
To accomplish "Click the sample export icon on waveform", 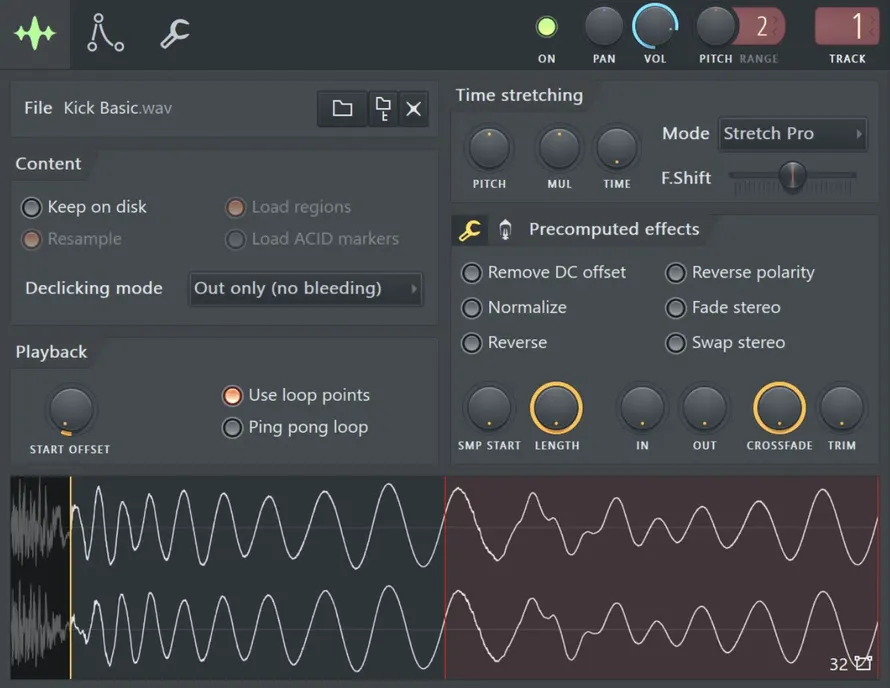I will click(863, 663).
